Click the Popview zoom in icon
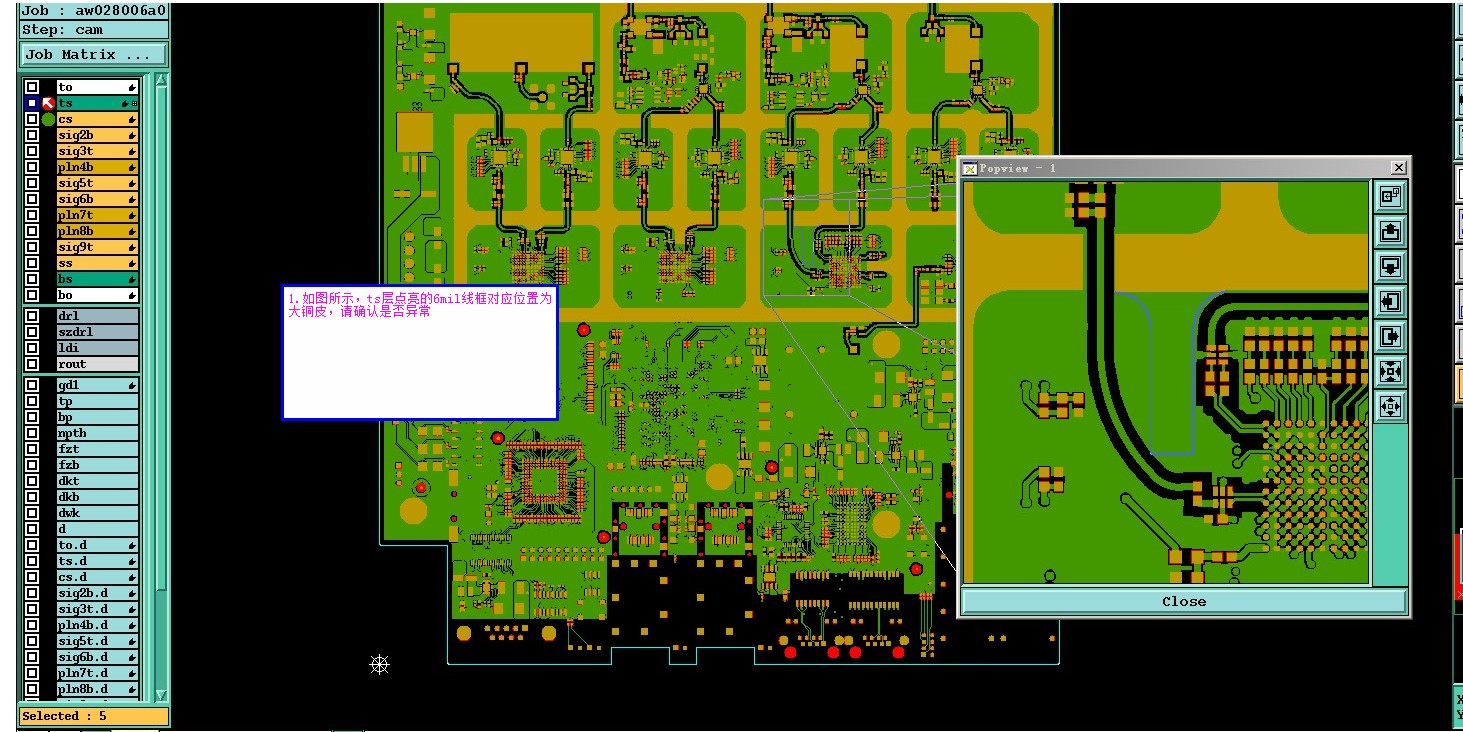This screenshot has height=732, width=1463. (x=1390, y=372)
